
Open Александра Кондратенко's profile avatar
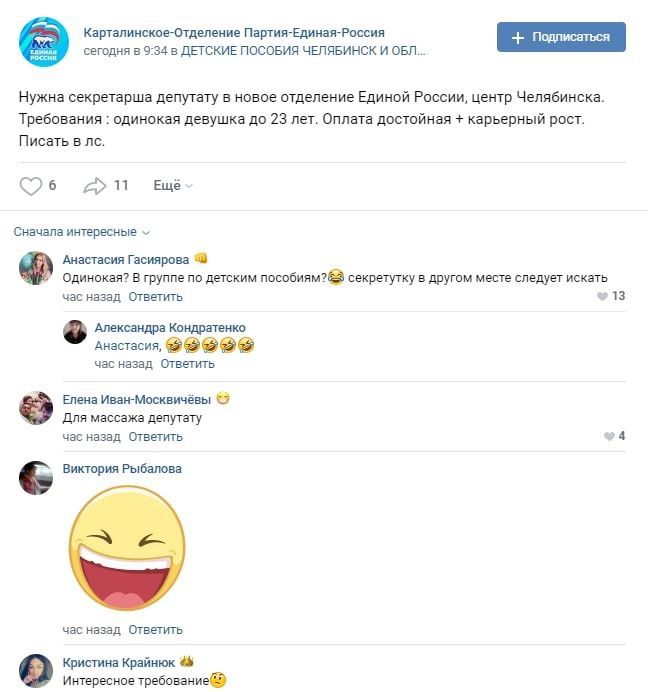click(x=75, y=332)
